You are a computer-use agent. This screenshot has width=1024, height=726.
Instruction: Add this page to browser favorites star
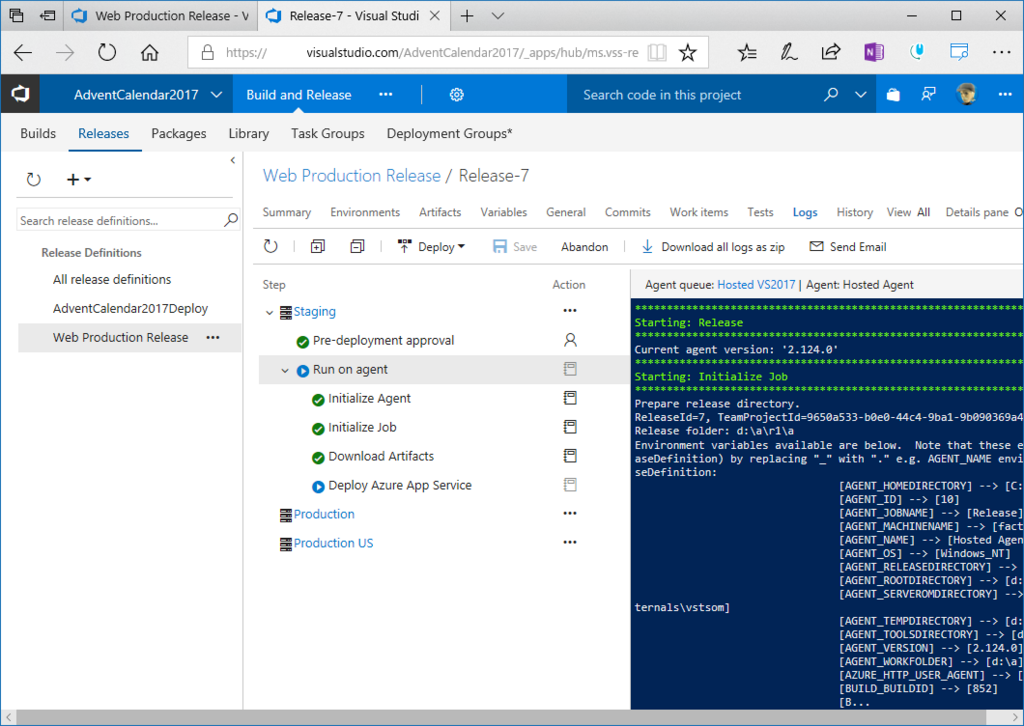click(x=688, y=52)
